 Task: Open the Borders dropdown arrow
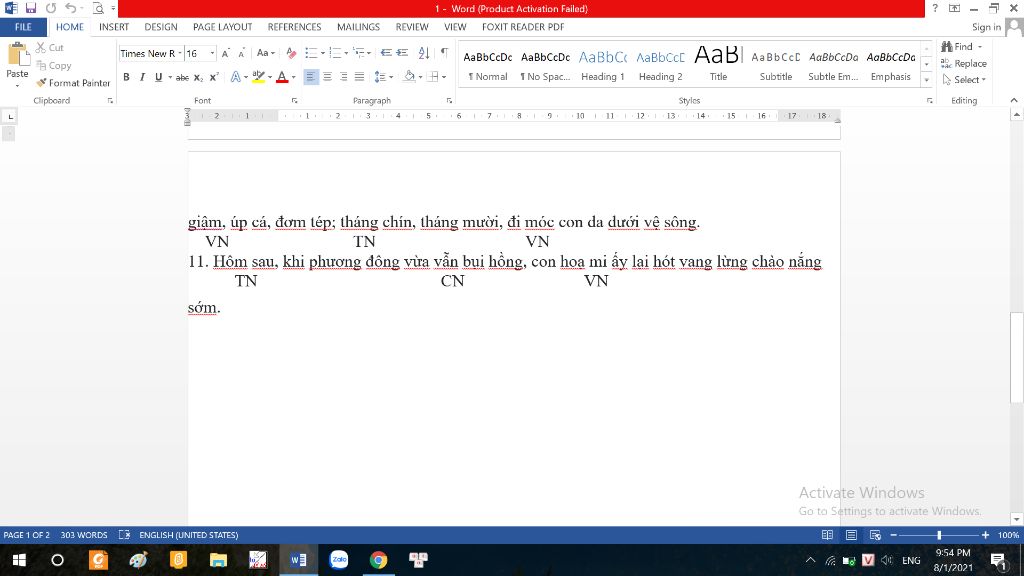[x=444, y=77]
